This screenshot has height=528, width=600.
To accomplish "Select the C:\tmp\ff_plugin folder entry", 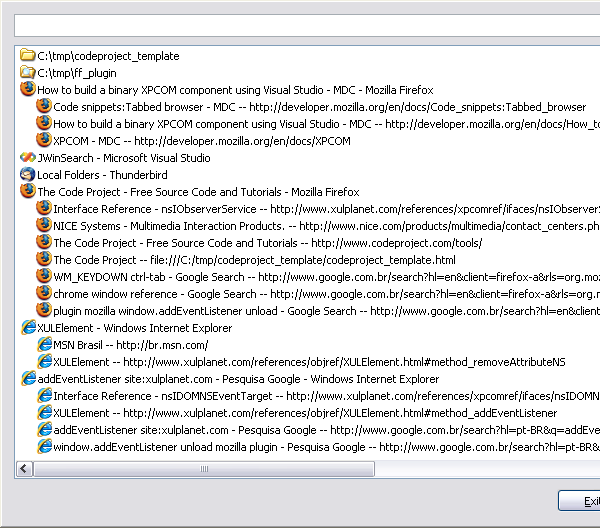I will coord(77,73).
